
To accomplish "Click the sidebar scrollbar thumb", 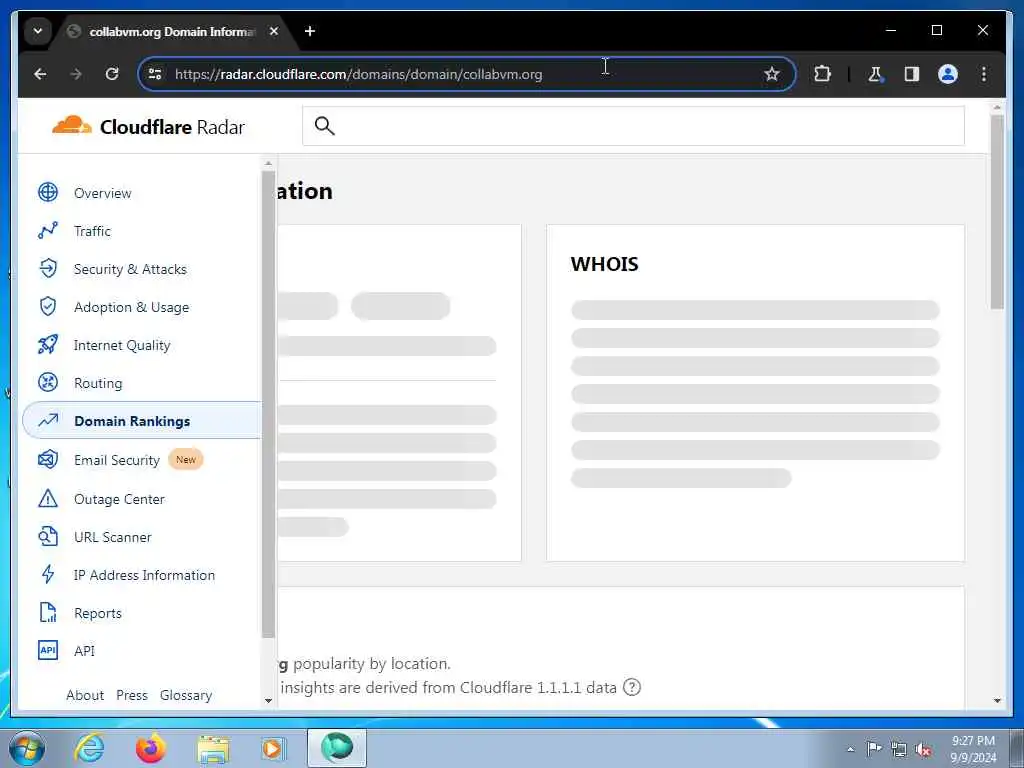I will click(x=268, y=404).
